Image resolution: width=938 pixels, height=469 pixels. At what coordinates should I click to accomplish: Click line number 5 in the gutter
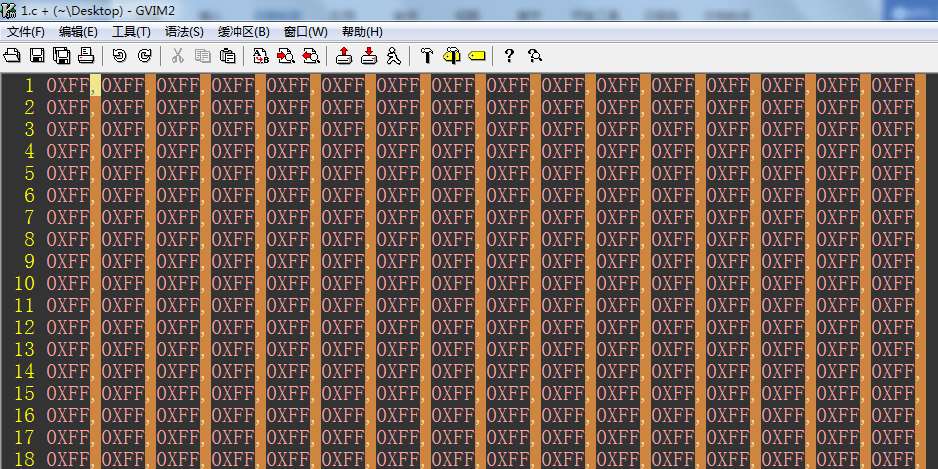click(x=29, y=173)
